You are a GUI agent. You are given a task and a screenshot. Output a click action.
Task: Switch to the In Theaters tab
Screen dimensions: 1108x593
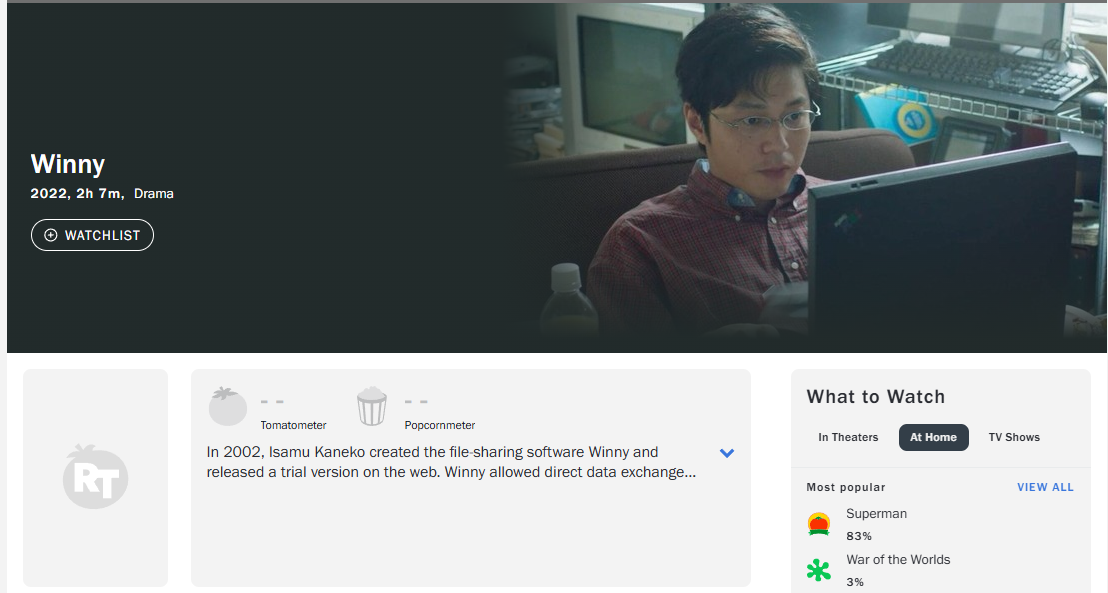[848, 438]
